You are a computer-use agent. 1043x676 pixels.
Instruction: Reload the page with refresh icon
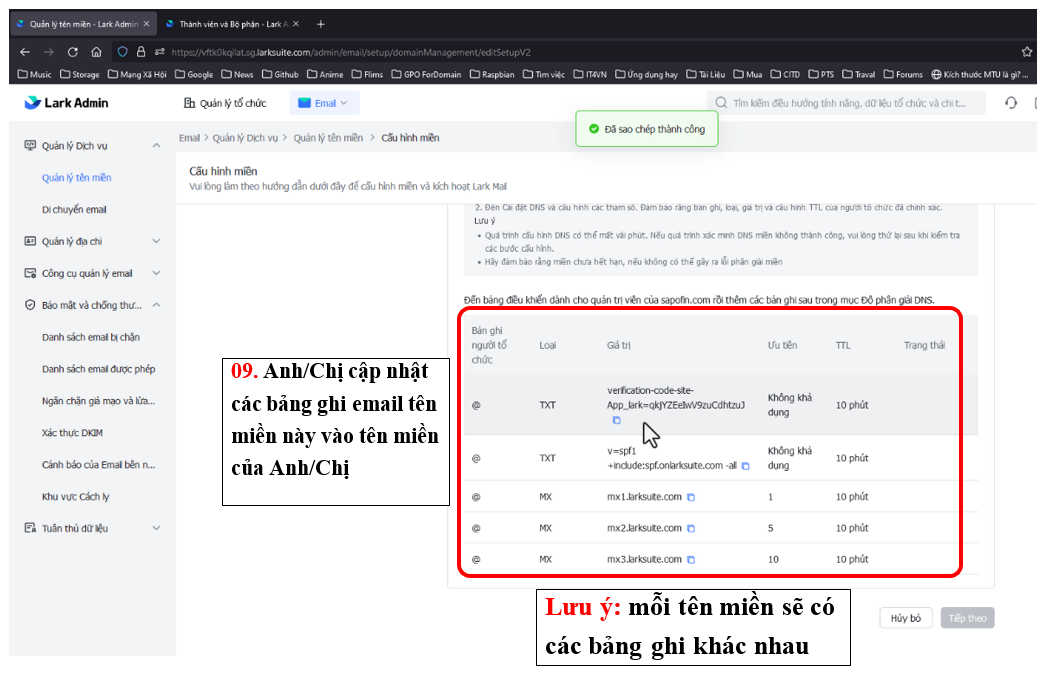[73, 52]
